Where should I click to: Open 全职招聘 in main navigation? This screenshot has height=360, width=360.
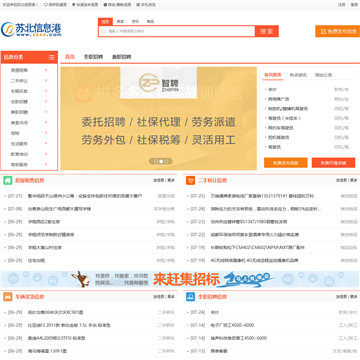point(93,57)
